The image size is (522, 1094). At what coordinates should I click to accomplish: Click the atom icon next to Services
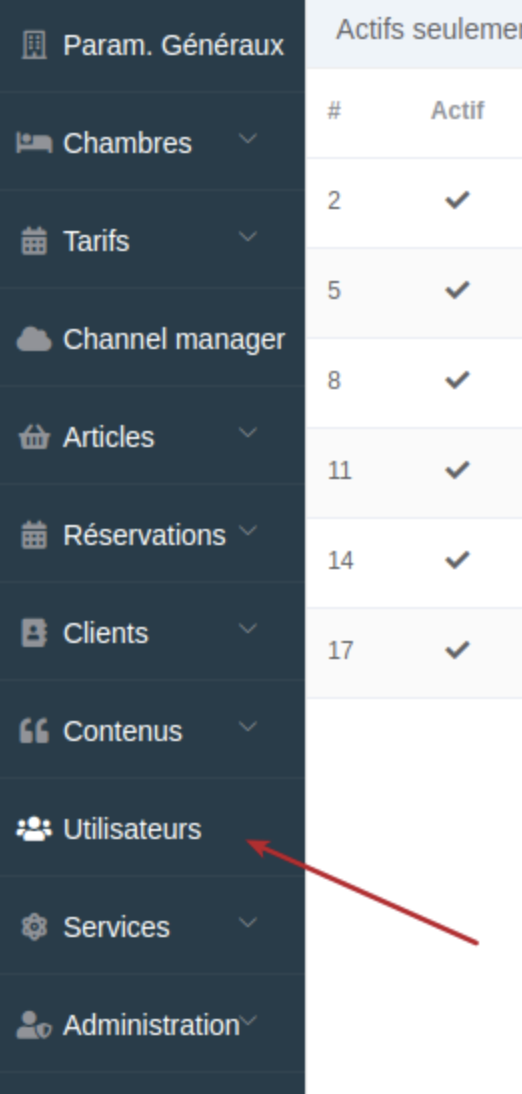tap(34, 927)
